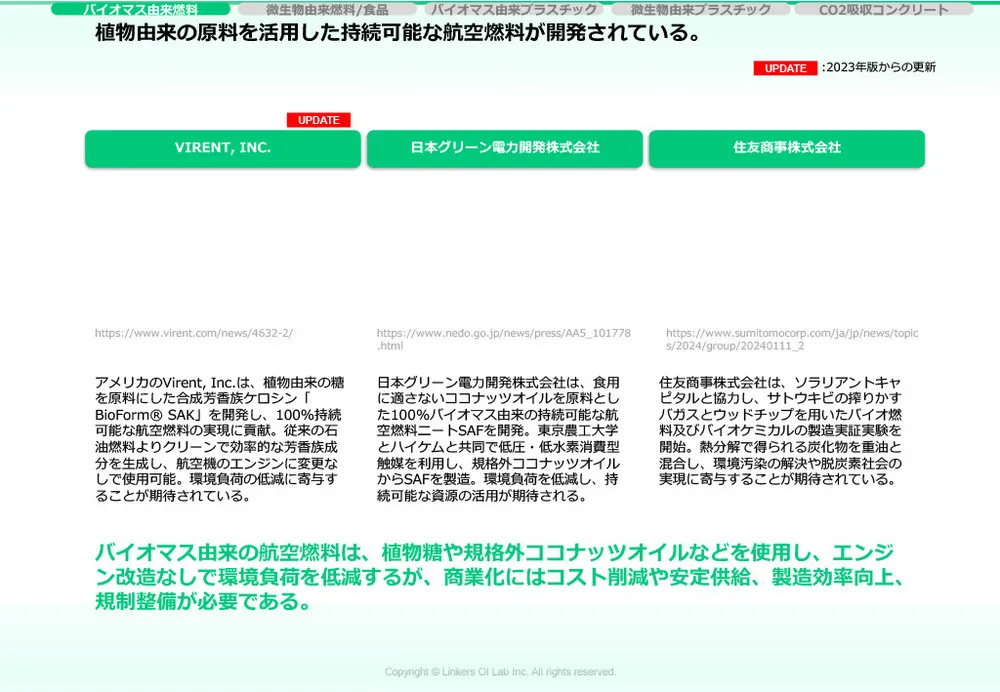1000x692 pixels.
Task: Click the UPDATE legend badge at top right
Action: coord(785,68)
